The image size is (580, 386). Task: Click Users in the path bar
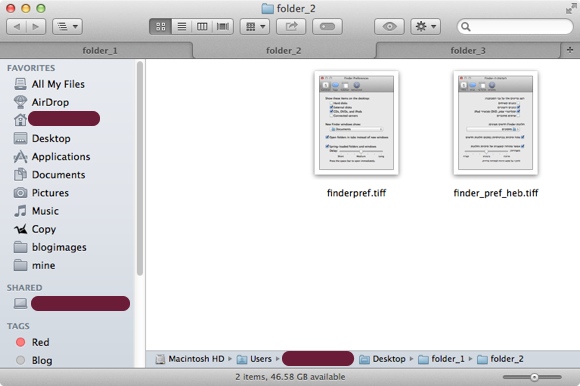click(x=254, y=359)
